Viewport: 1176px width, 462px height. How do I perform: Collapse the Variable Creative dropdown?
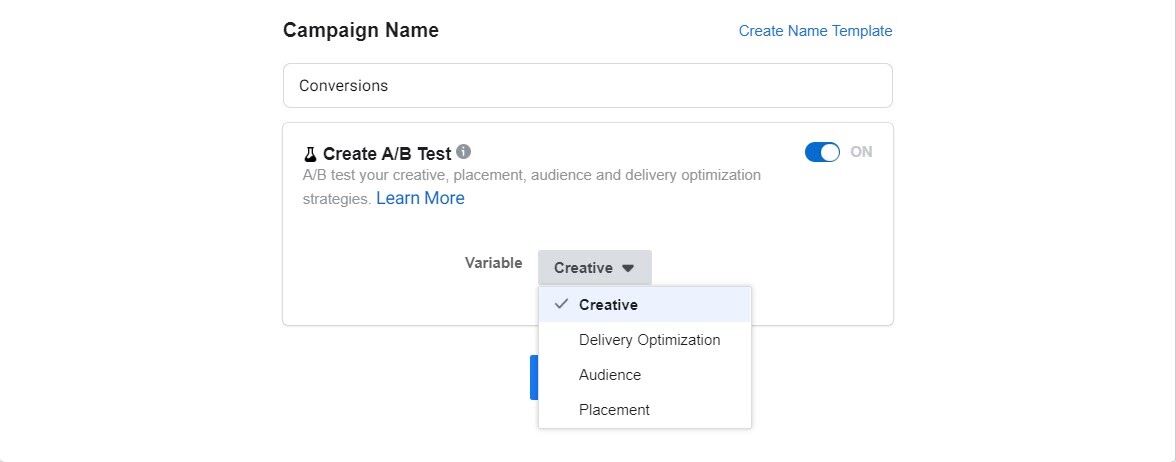595,268
